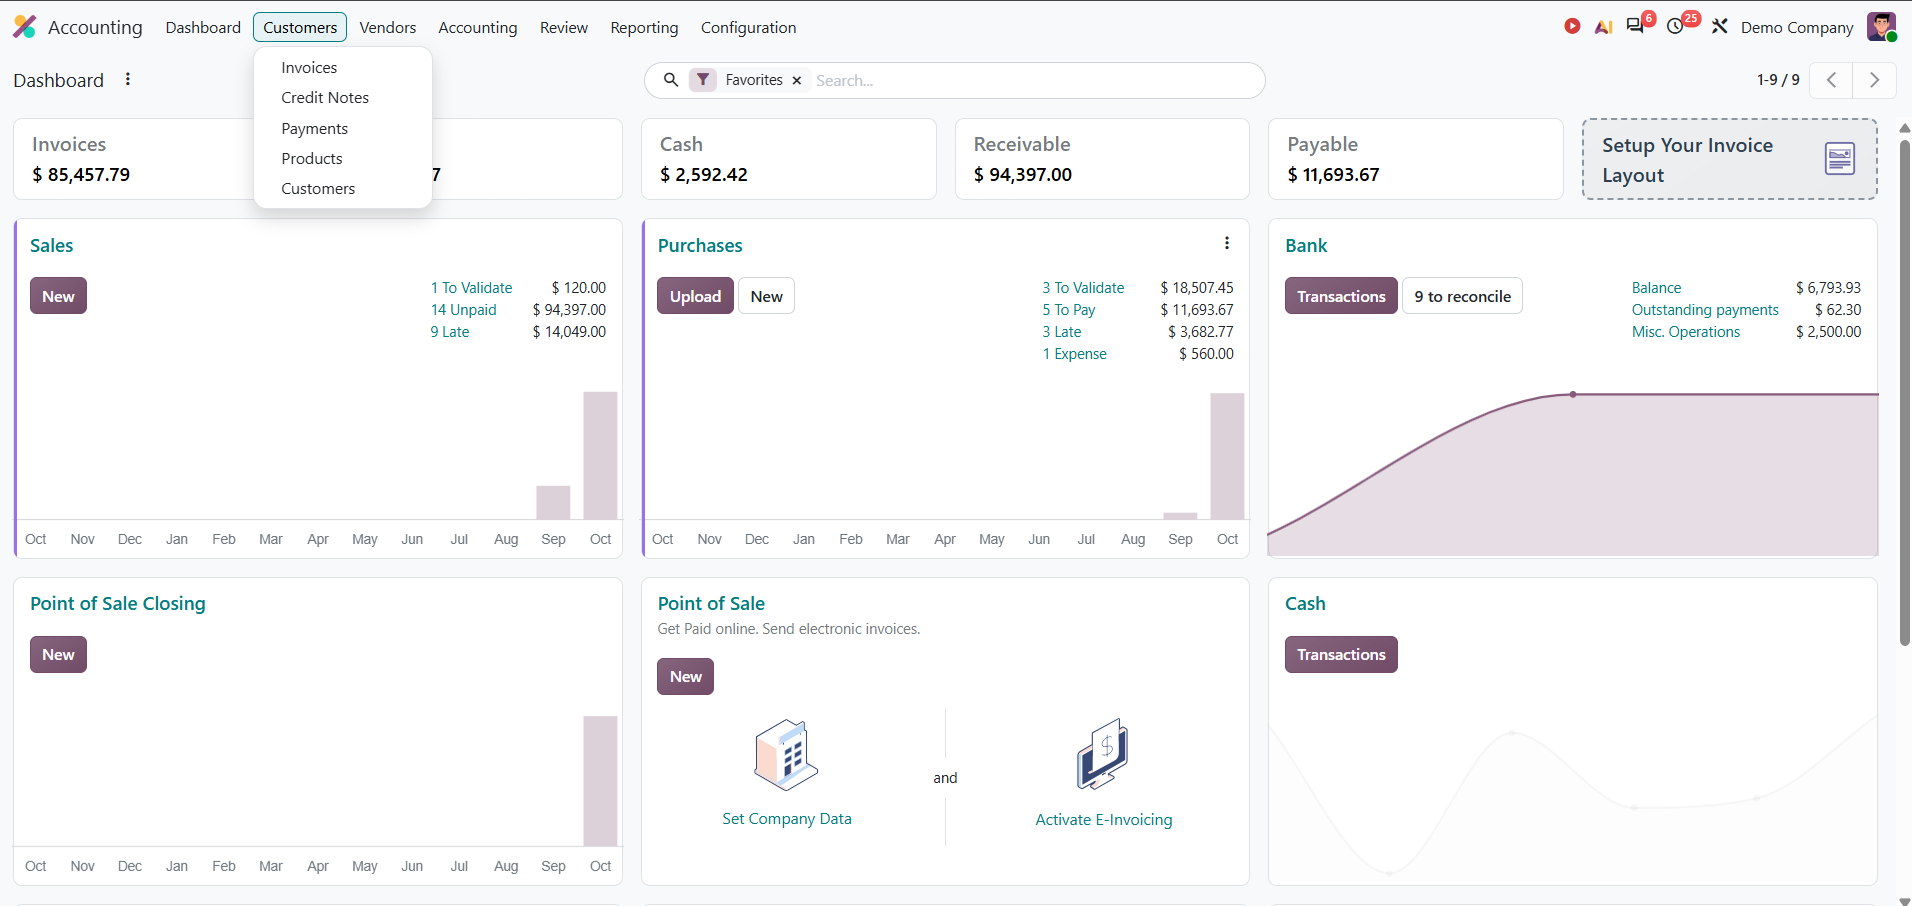The image size is (1912, 906).
Task: Open the Review menu
Action: pyautogui.click(x=564, y=27)
